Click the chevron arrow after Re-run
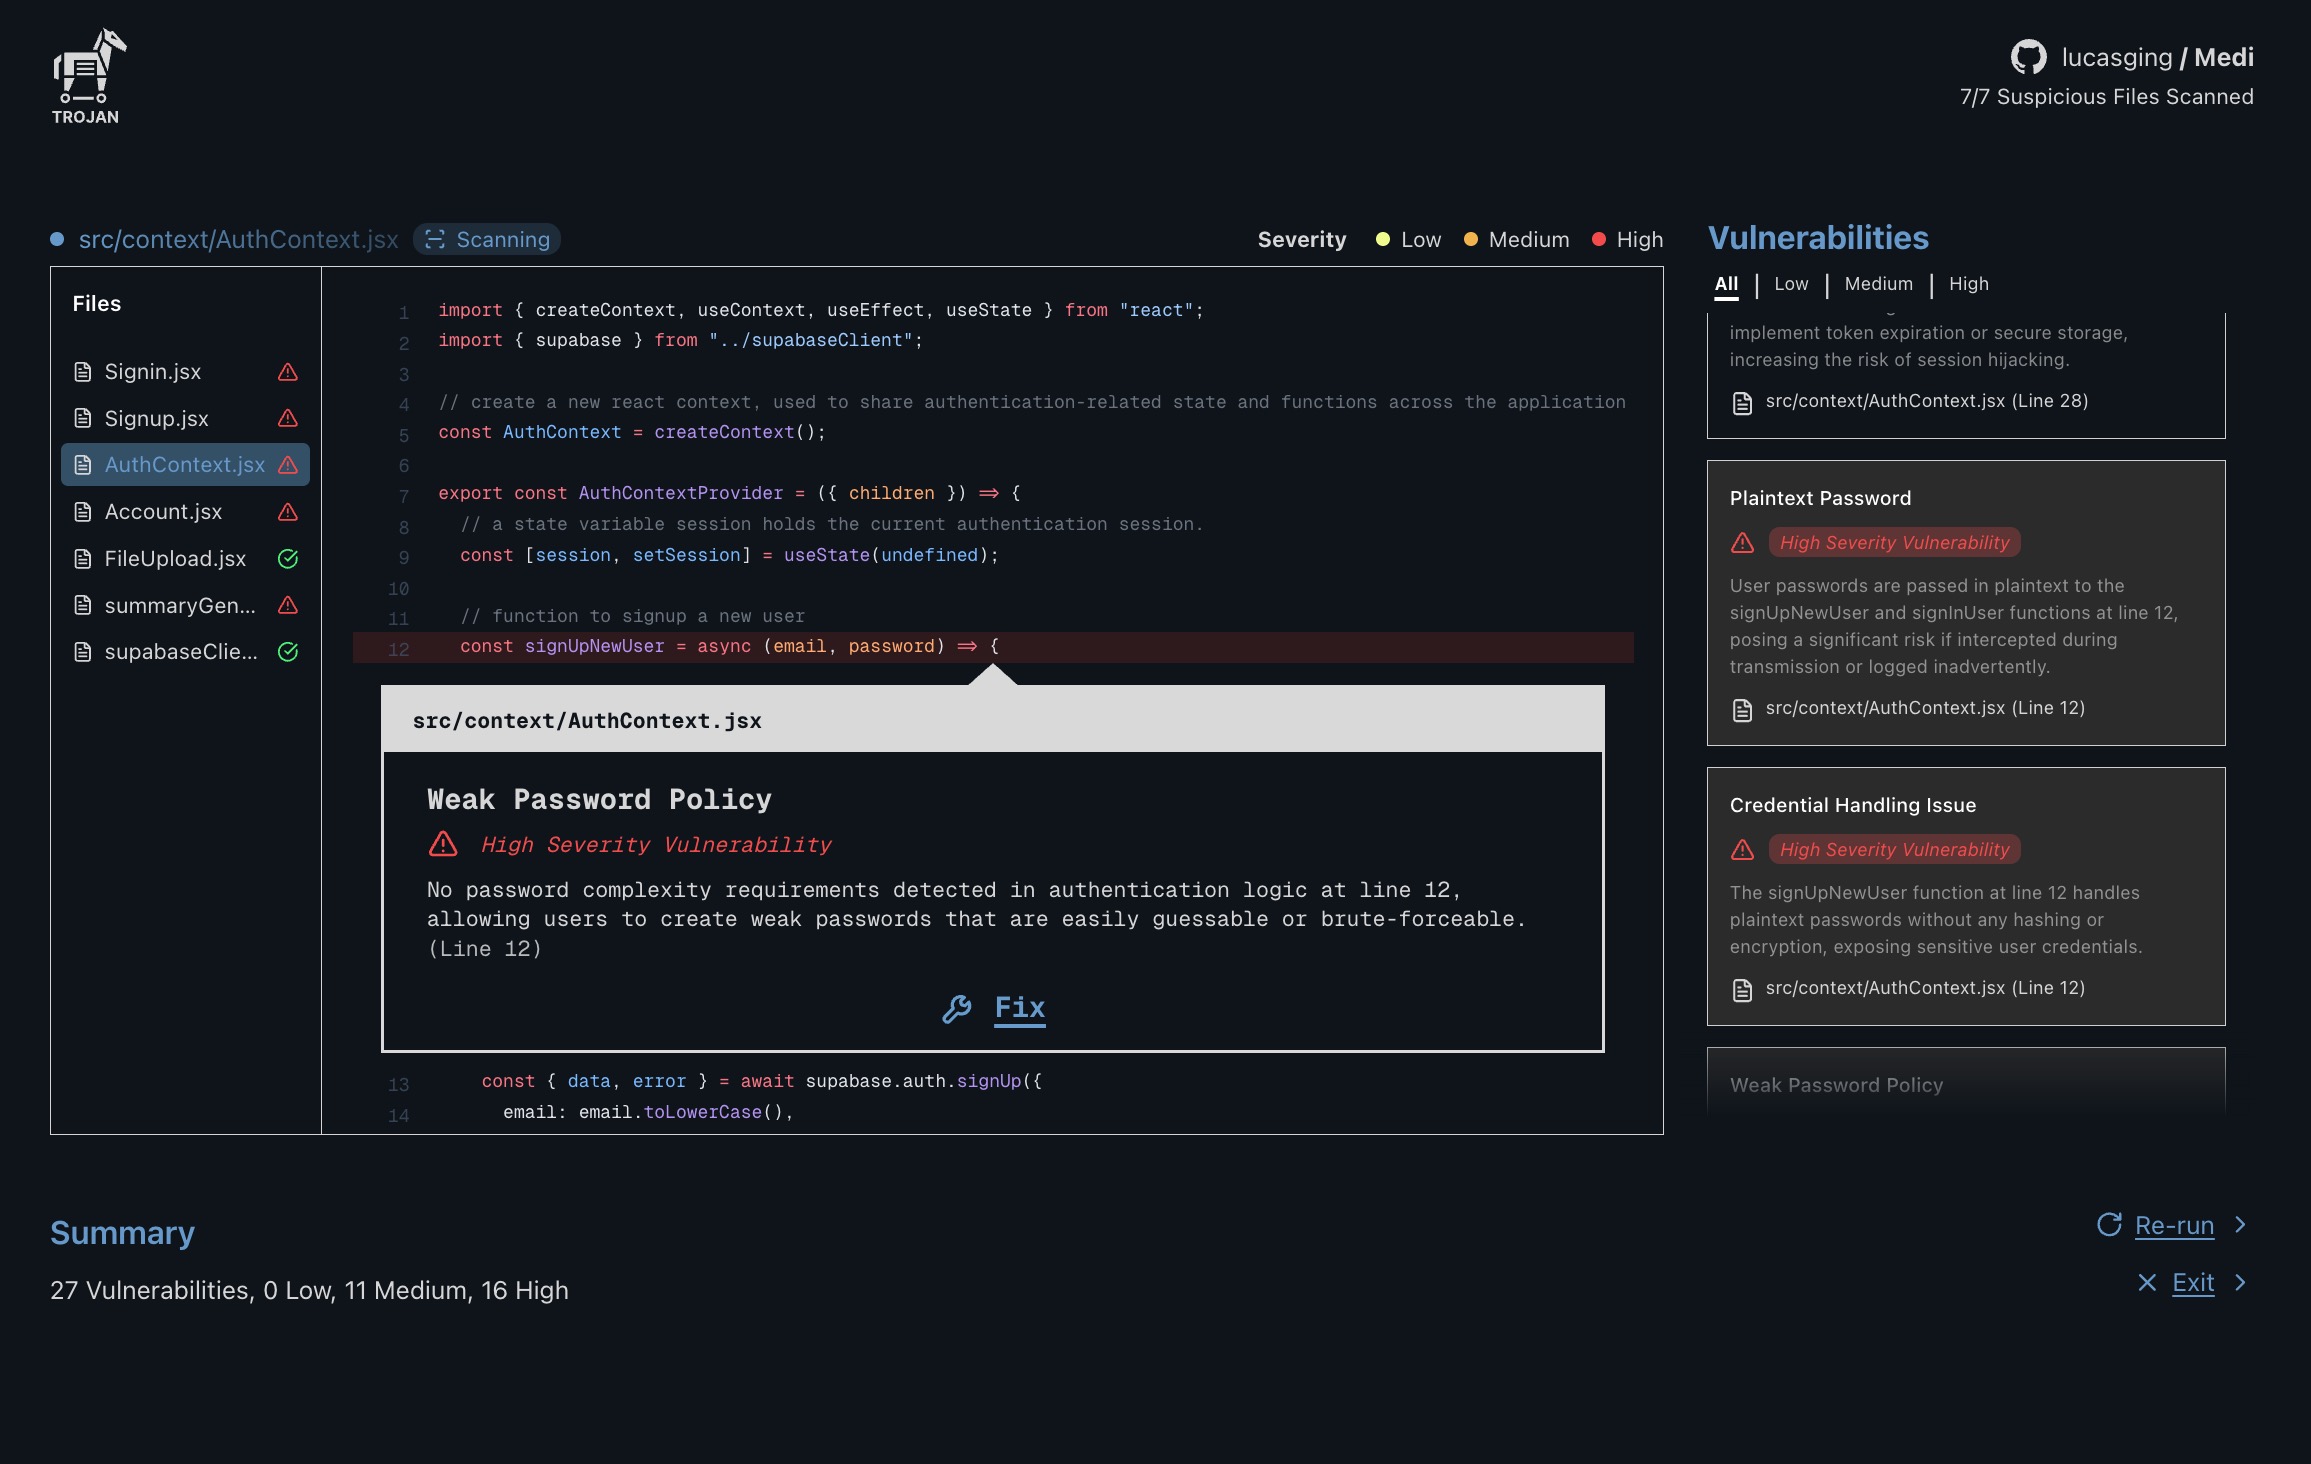Image resolution: width=2311 pixels, height=1464 pixels. point(2240,1225)
